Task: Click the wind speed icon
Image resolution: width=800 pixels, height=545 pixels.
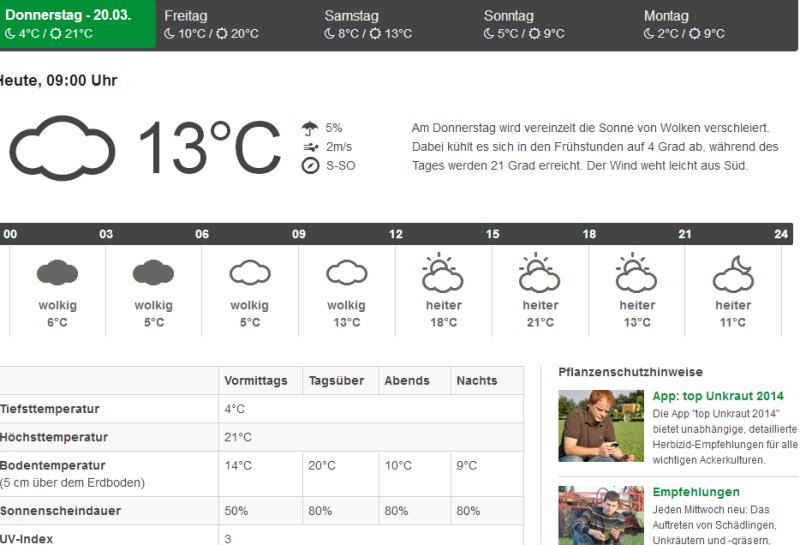Action: coord(310,147)
